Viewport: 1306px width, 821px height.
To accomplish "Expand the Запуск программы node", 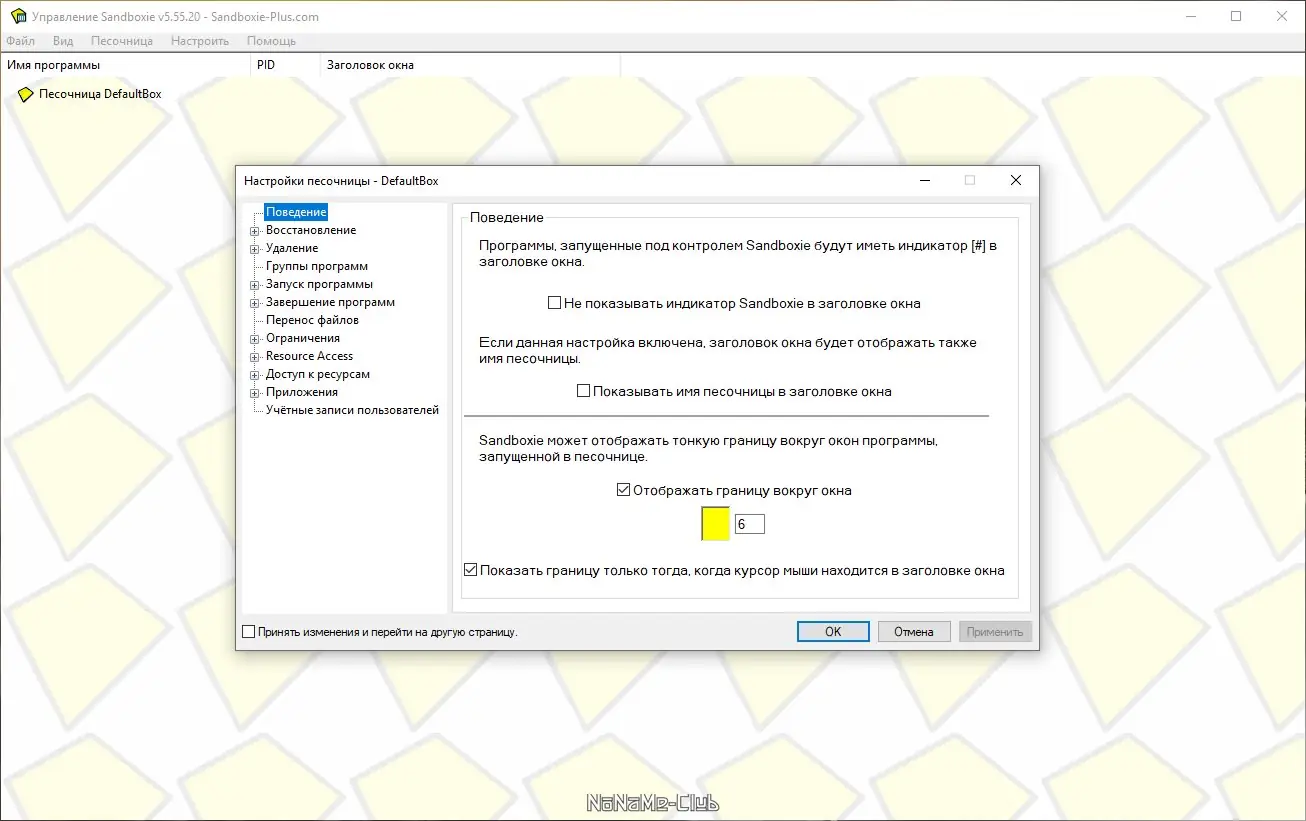I will tap(256, 284).
